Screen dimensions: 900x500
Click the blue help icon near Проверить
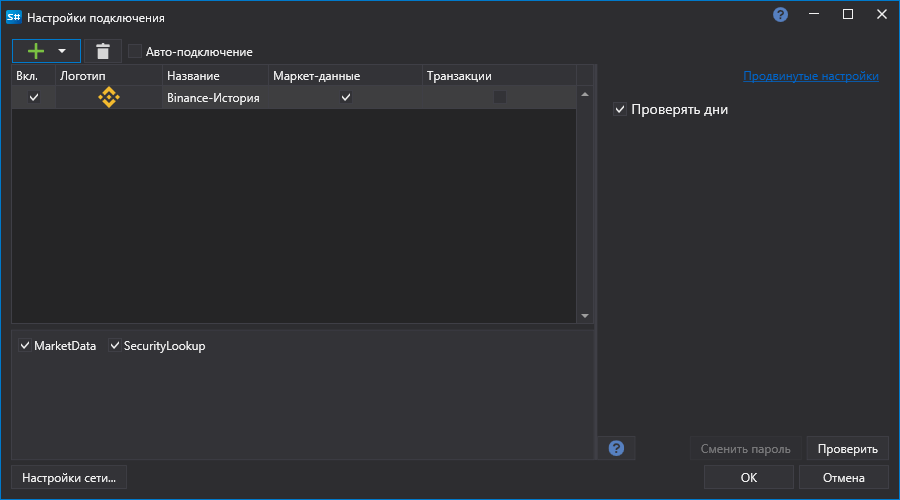616,448
